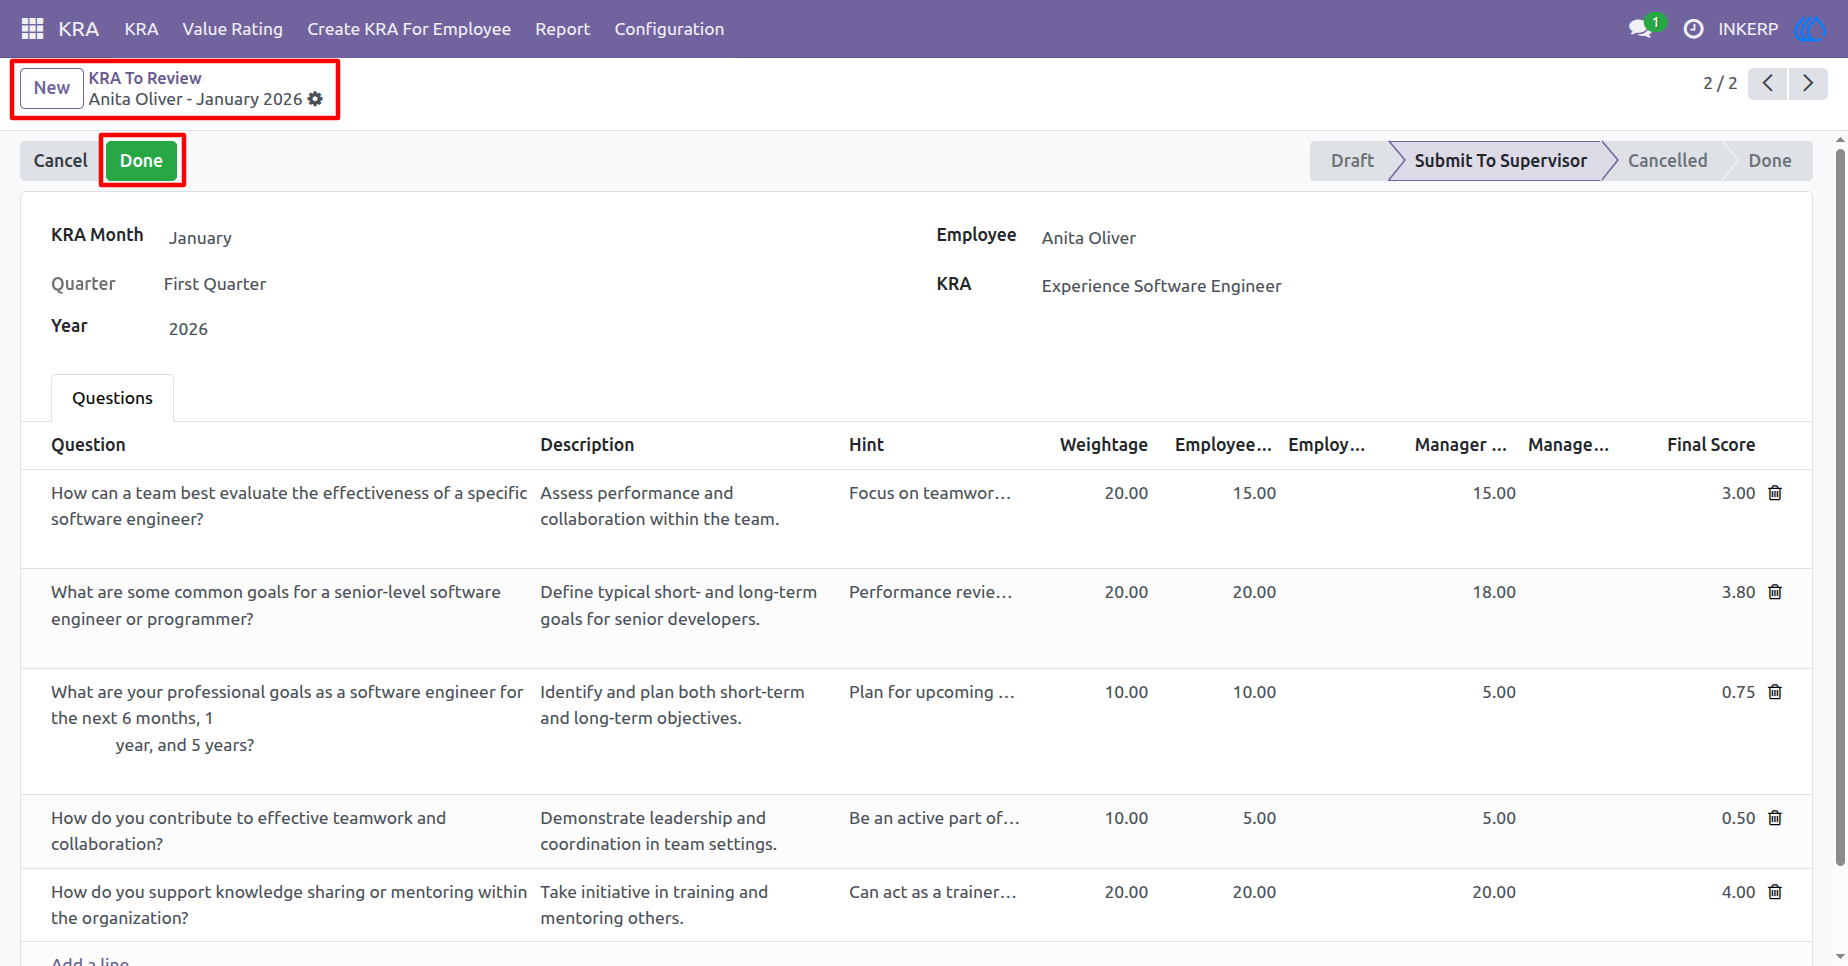Sort by the Weightage column header
The width and height of the screenshot is (1848, 966).
pos(1103,445)
